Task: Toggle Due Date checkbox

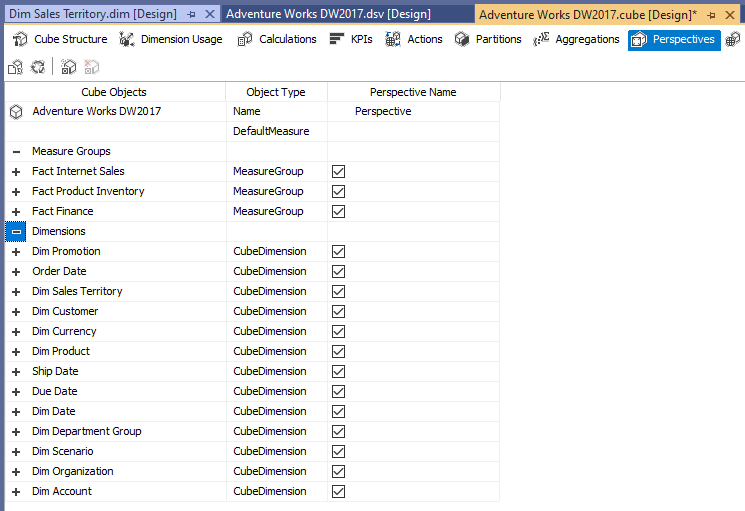Action: coord(338,391)
